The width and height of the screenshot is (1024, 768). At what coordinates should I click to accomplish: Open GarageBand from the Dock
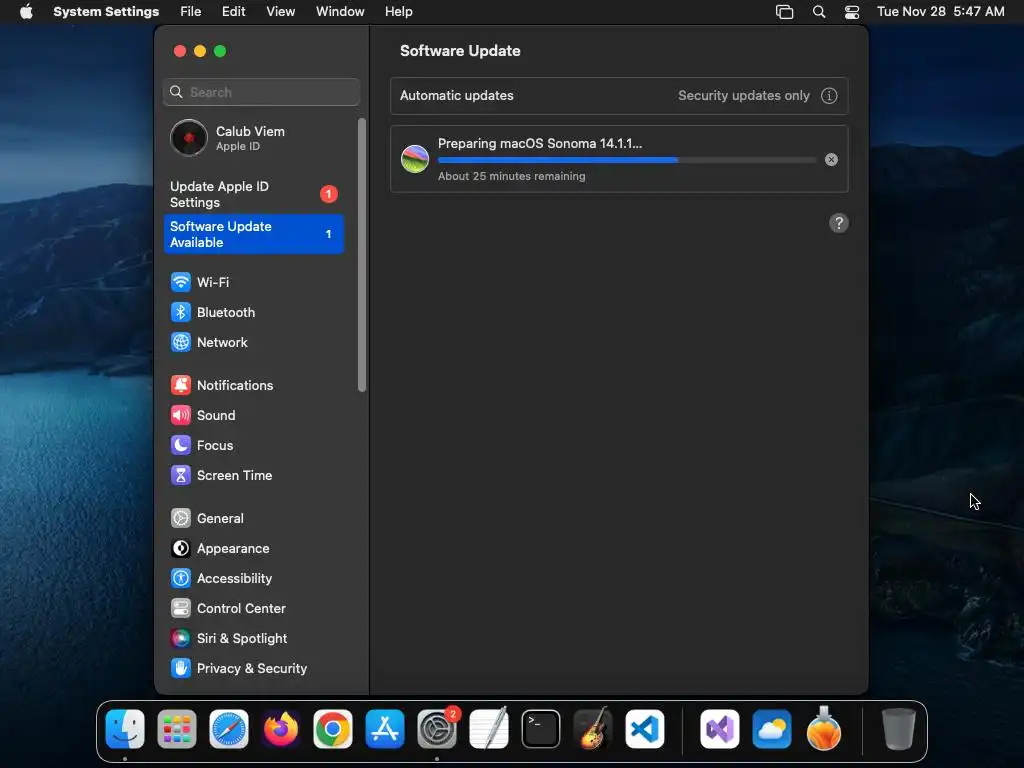coord(593,729)
